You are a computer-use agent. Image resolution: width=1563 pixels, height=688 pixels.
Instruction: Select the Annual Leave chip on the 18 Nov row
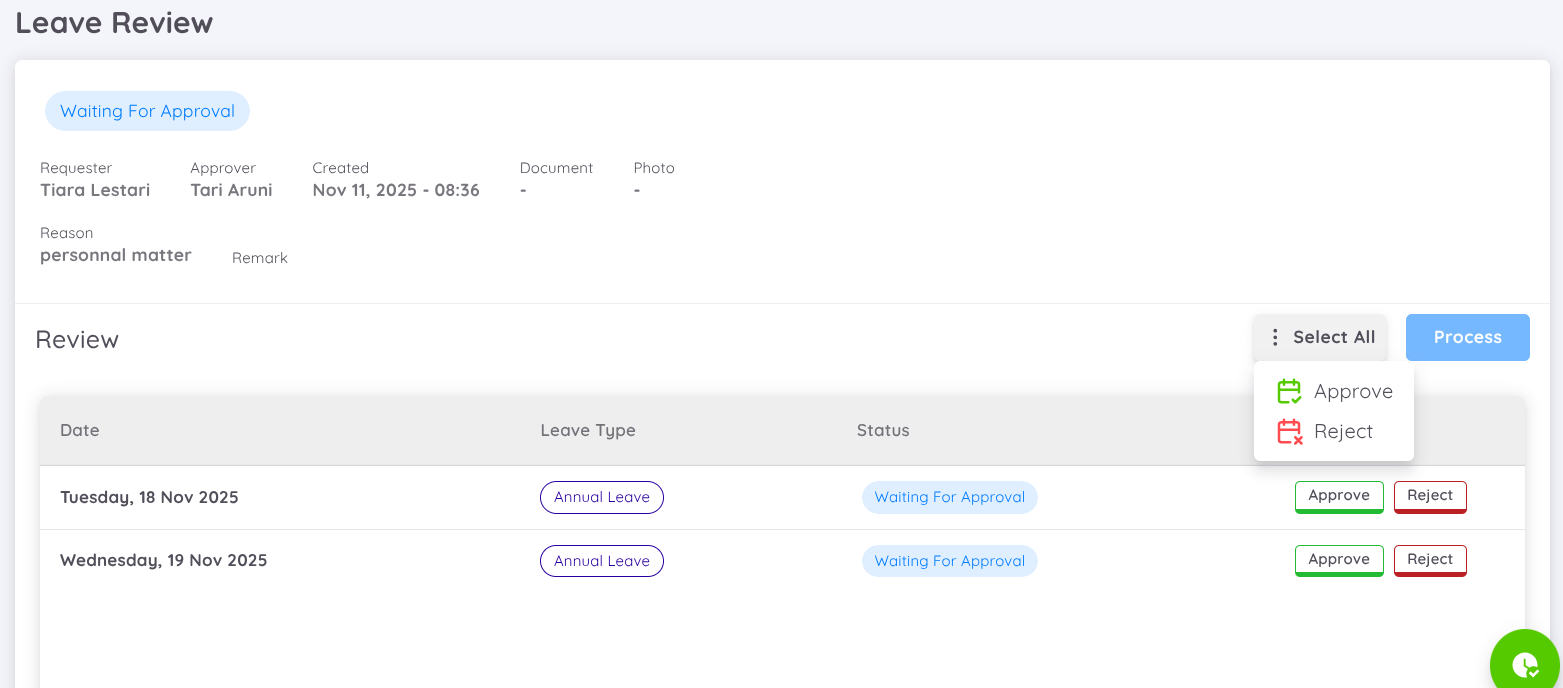point(601,497)
